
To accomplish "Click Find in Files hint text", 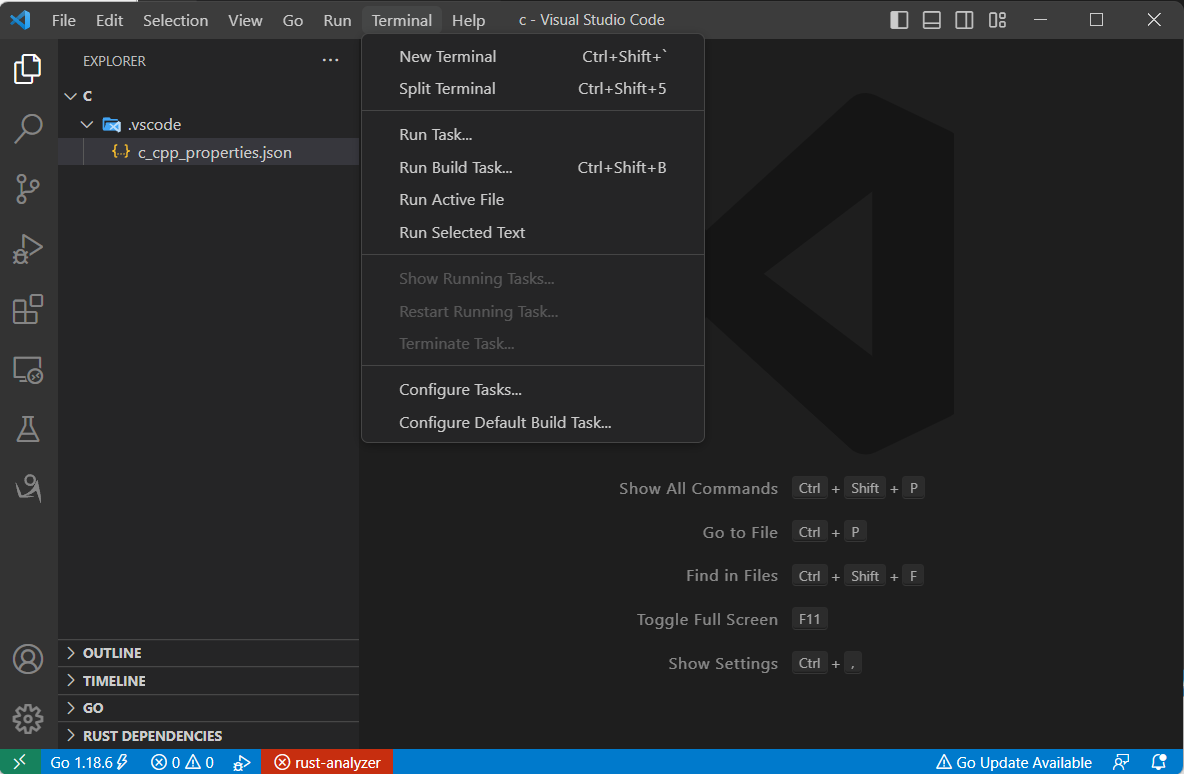I will pyautogui.click(x=732, y=575).
